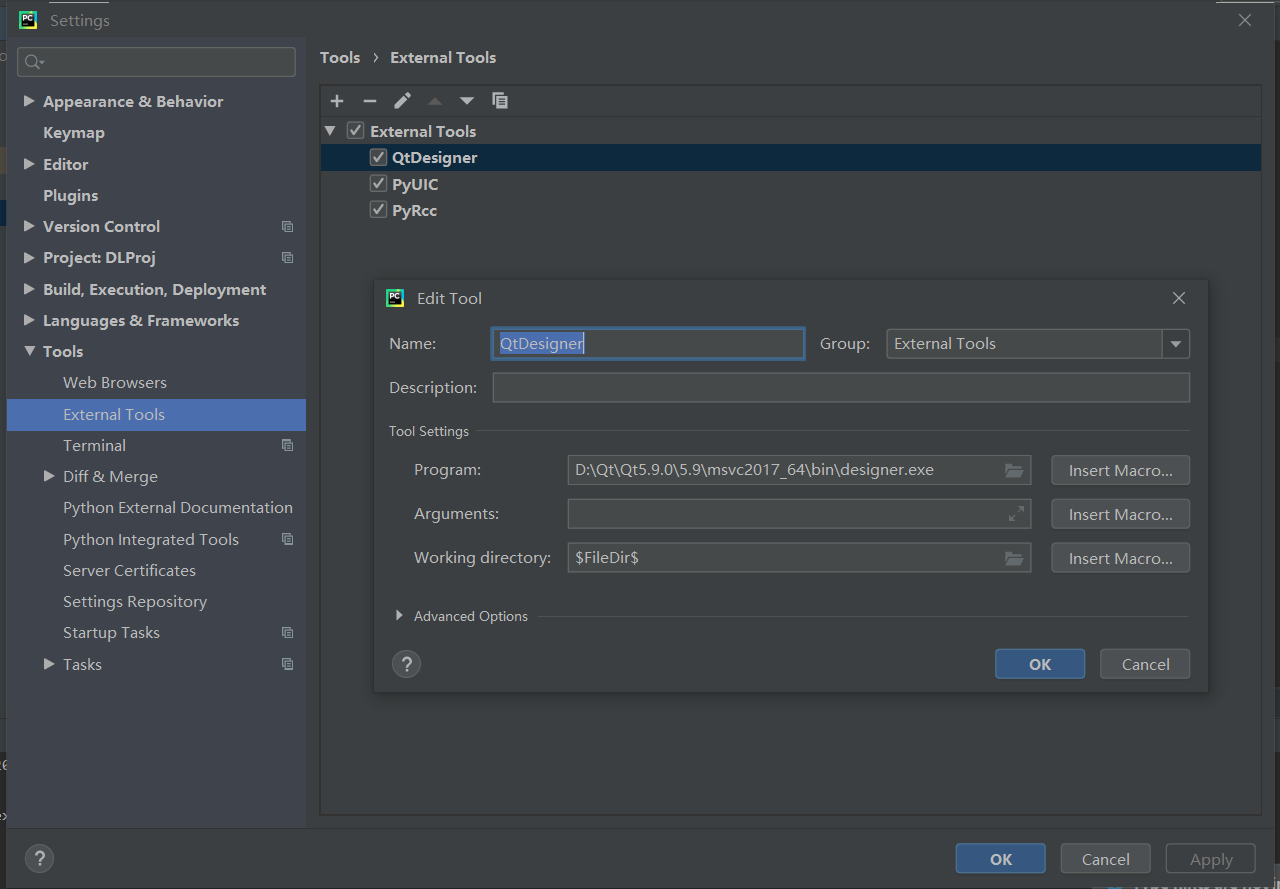Remove the selected tool using minus icon
The image size is (1280, 889).
[369, 100]
